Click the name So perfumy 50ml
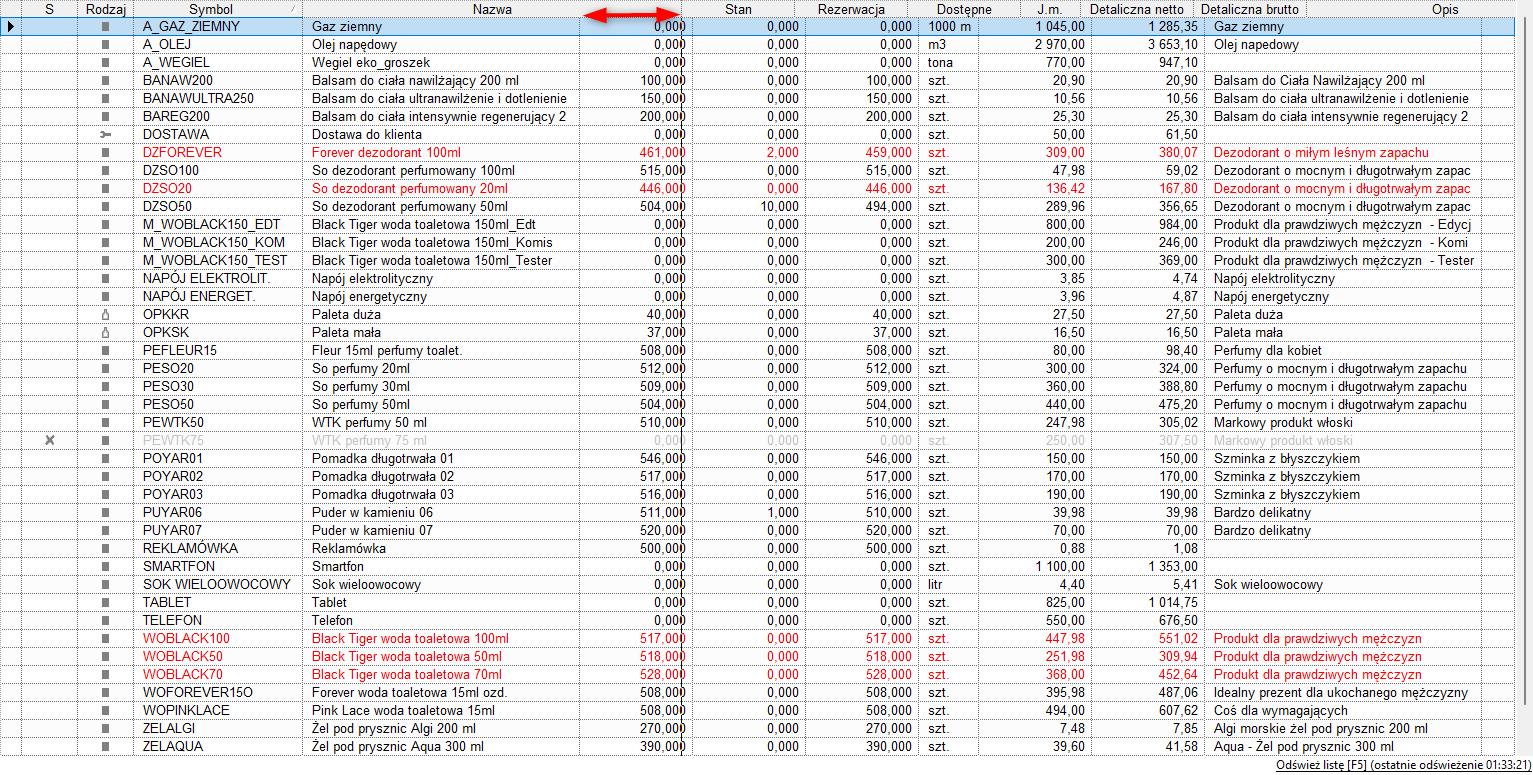This screenshot has height=775, width=1533. tap(361, 404)
